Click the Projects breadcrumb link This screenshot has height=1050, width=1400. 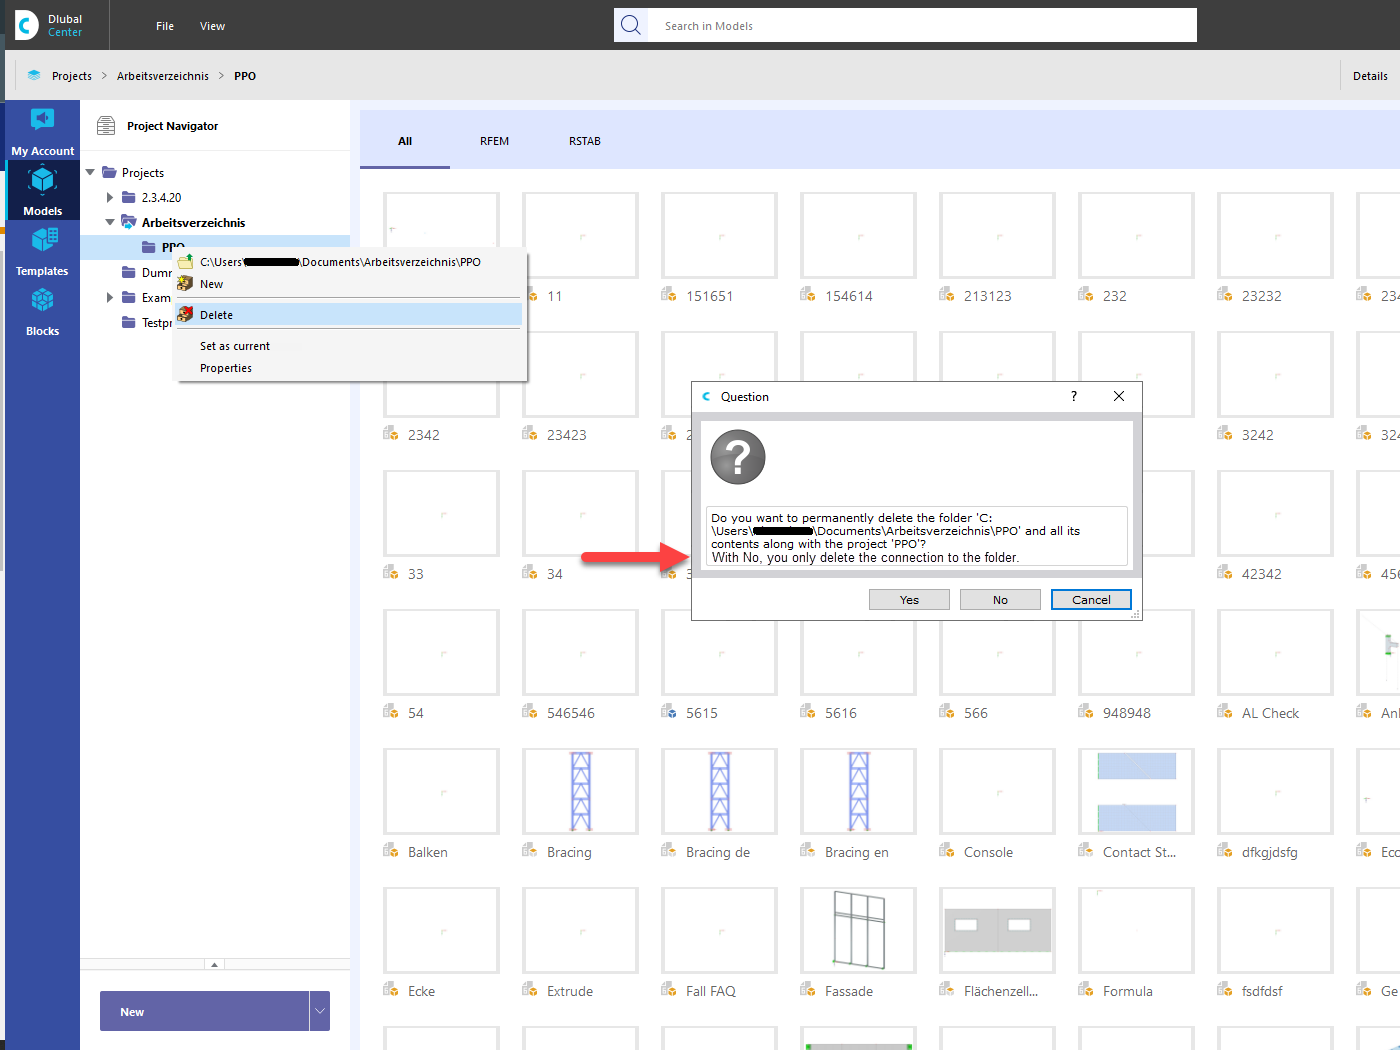[72, 76]
